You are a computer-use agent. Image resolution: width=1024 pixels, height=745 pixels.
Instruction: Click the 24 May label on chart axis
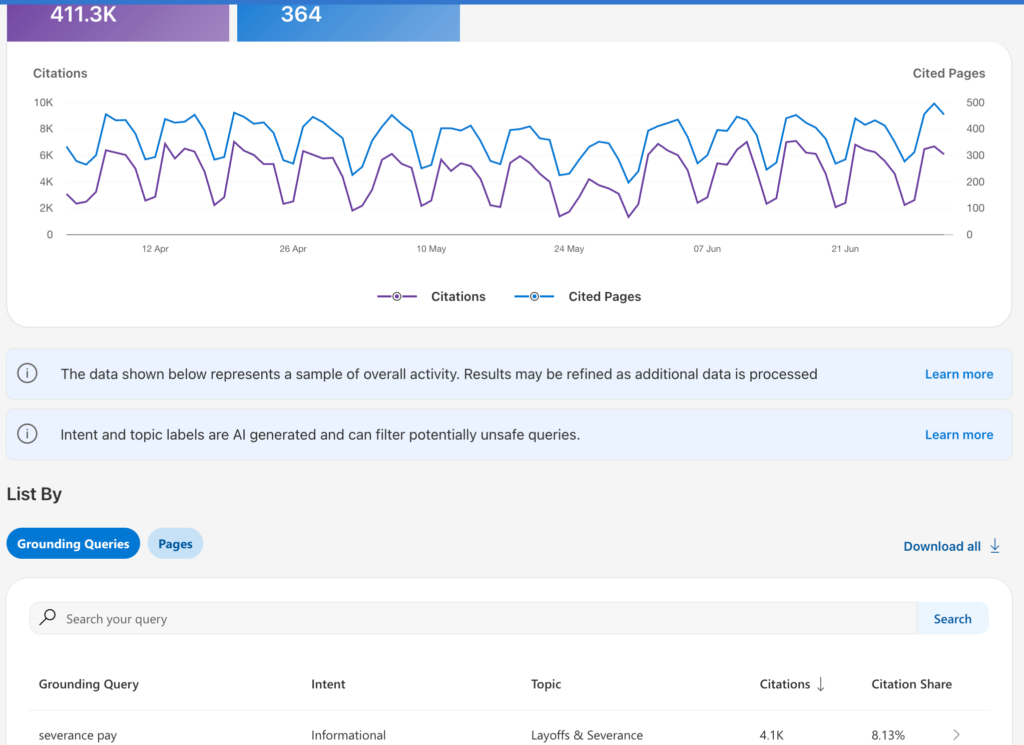569,249
